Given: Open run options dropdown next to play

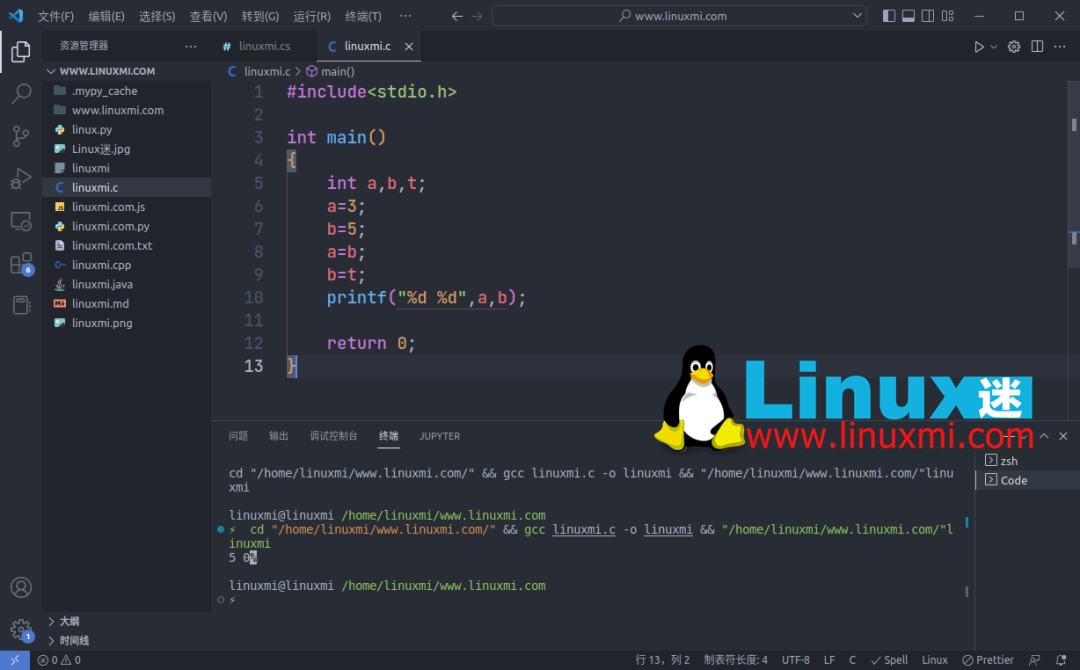Looking at the screenshot, I should click(x=993, y=47).
